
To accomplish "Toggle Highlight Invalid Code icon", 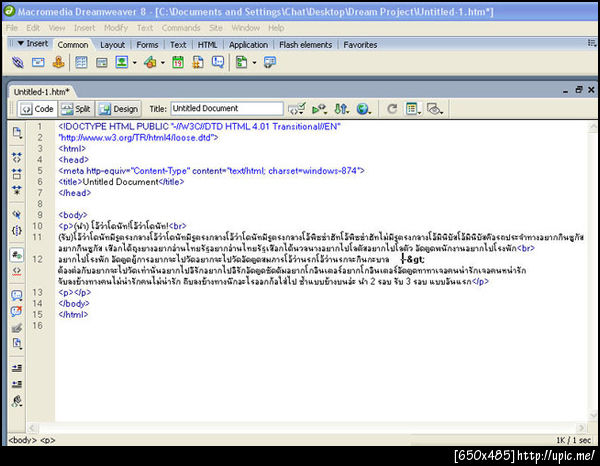I will point(17,271).
